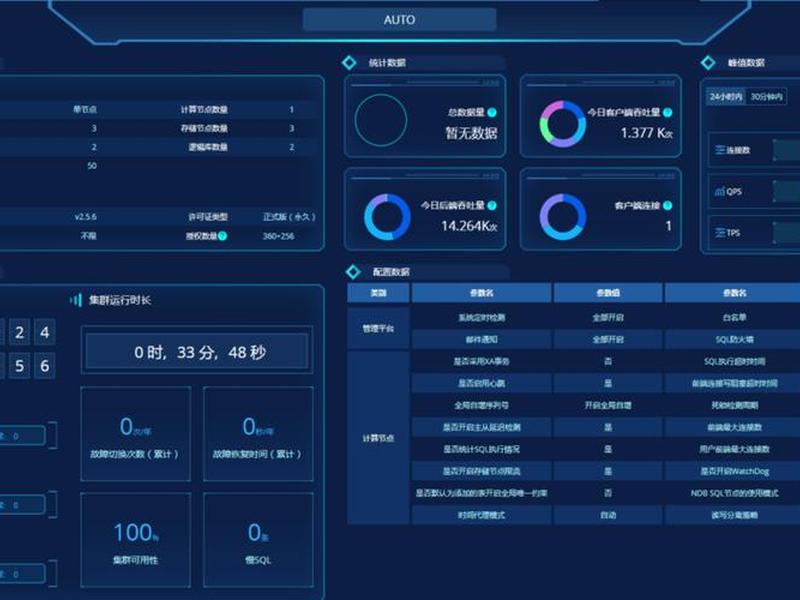Select the 24小时内 tab
800x600 pixels.
(726, 96)
